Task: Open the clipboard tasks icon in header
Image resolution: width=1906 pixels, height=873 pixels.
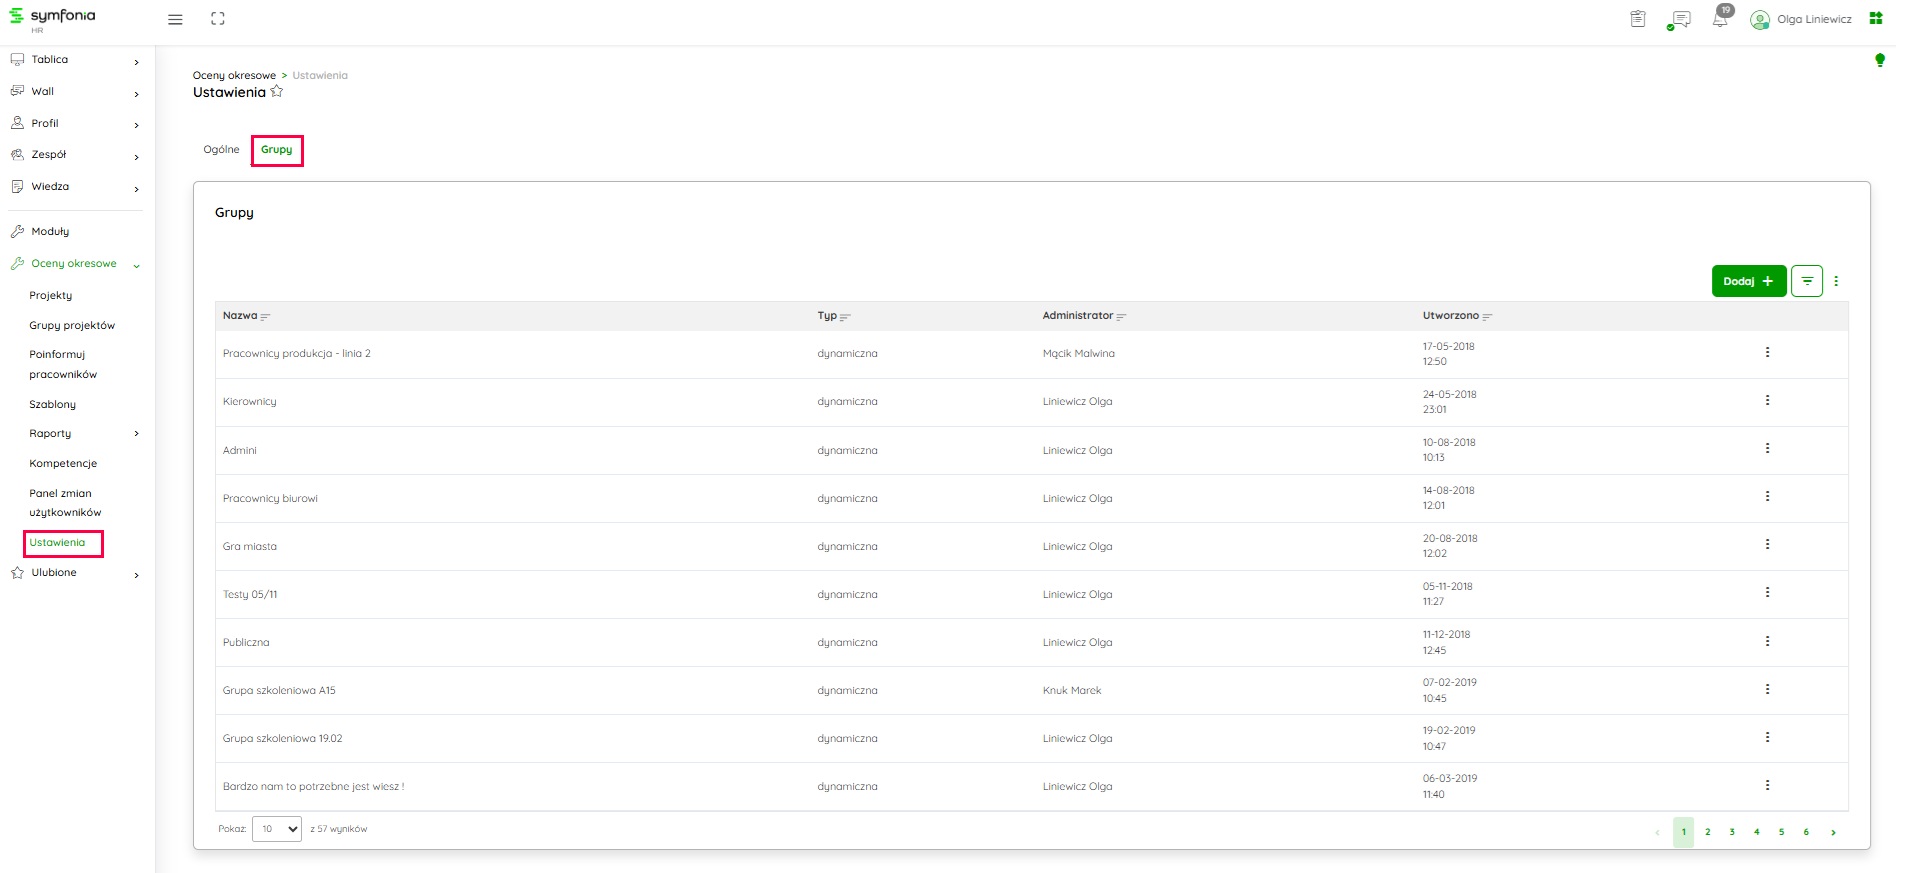Action: point(1638,19)
